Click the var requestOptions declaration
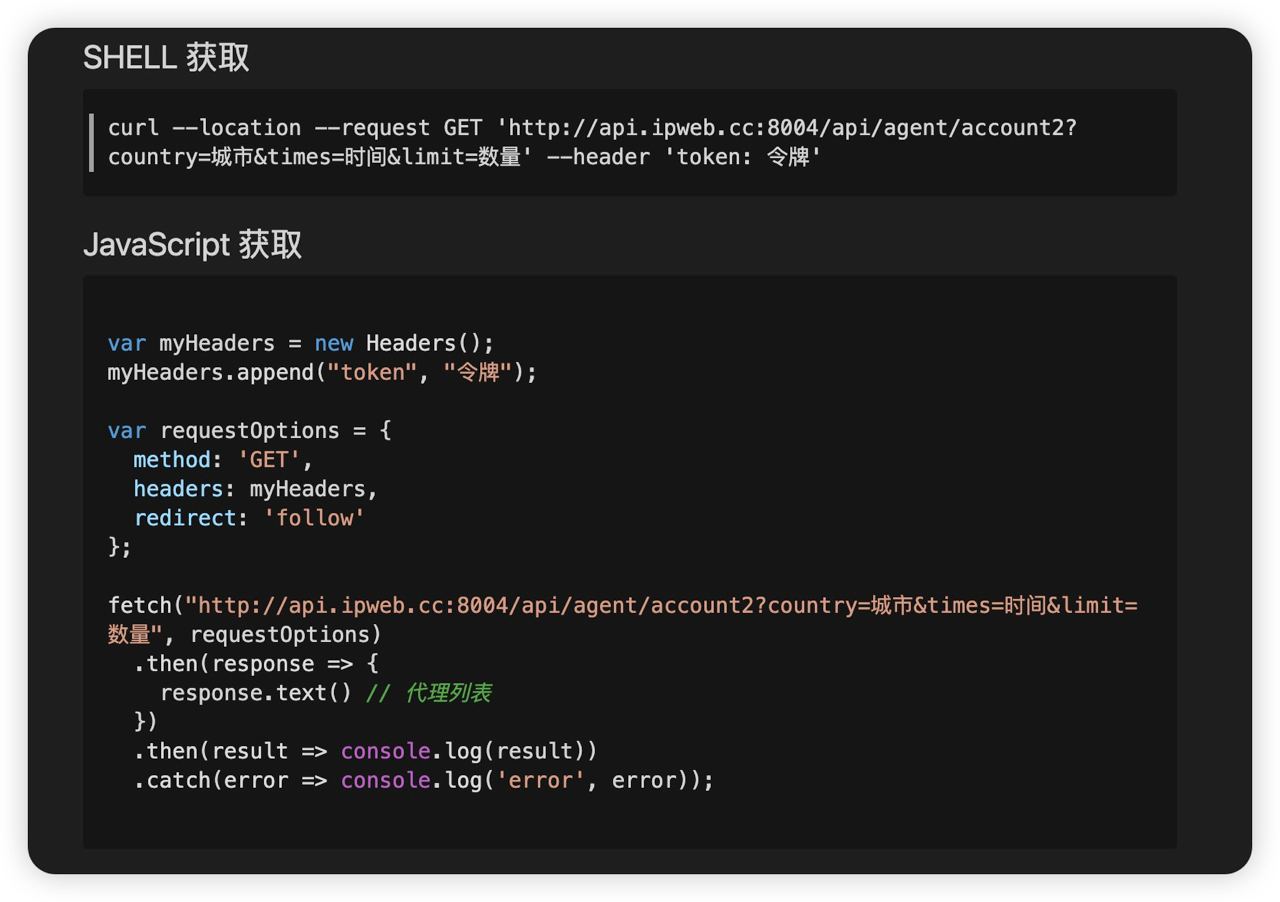Image resolution: width=1280 pixels, height=902 pixels. pos(248,431)
